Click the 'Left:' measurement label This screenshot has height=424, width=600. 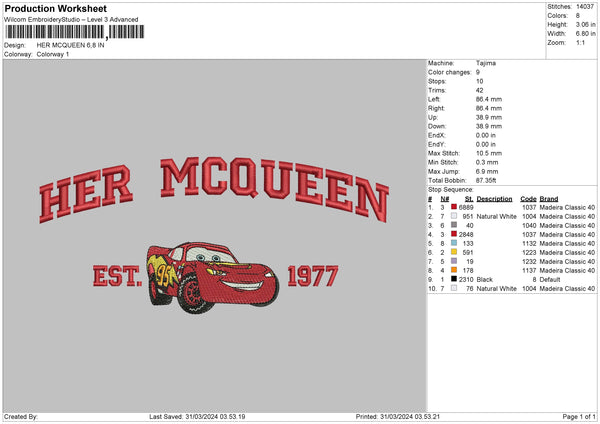pyautogui.click(x=434, y=99)
